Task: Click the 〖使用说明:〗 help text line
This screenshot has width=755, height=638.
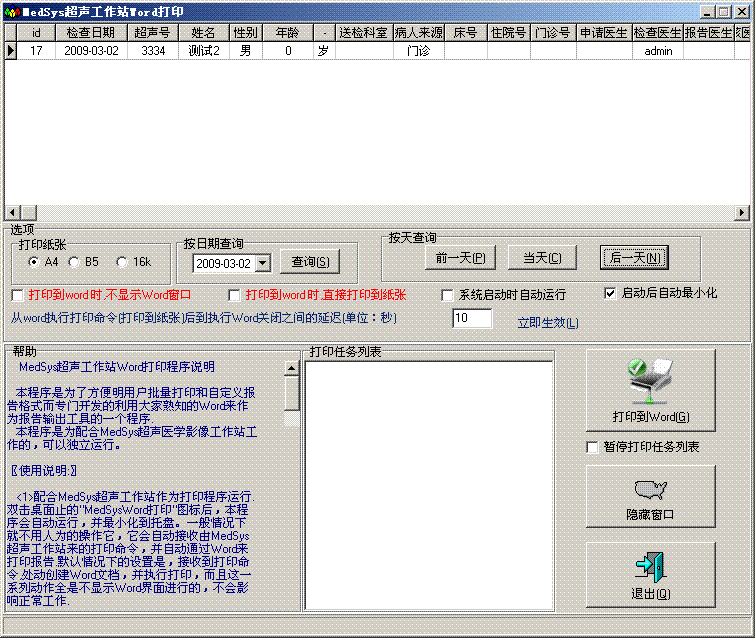Action: (x=44, y=470)
